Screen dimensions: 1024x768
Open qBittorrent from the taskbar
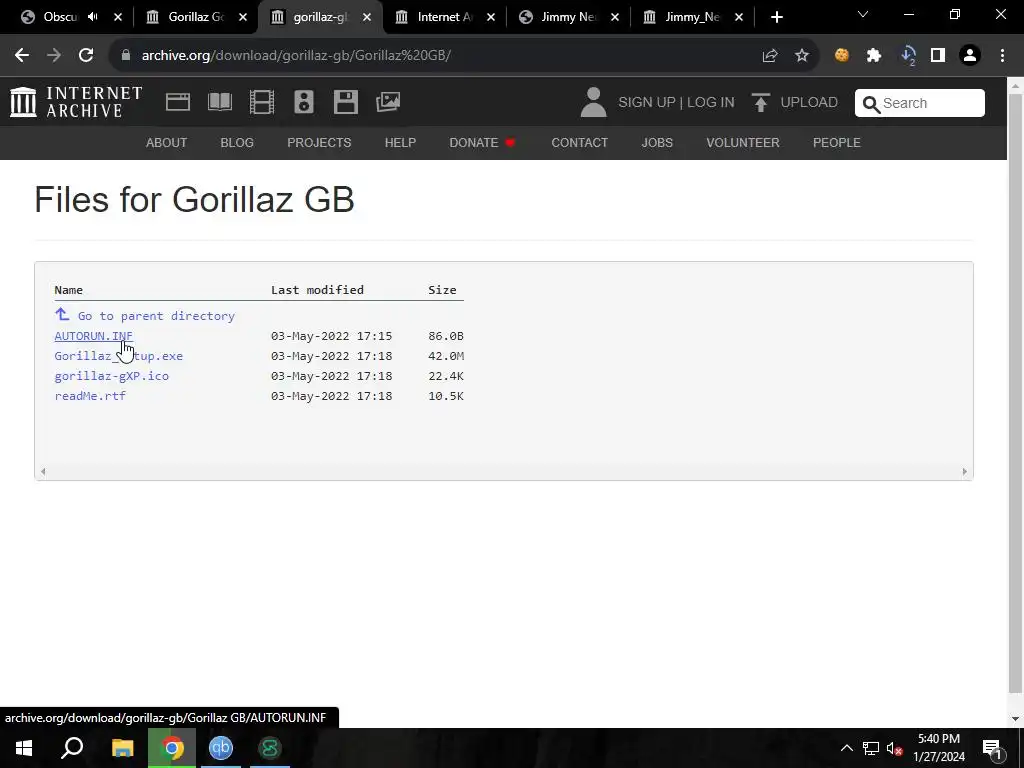[x=221, y=748]
